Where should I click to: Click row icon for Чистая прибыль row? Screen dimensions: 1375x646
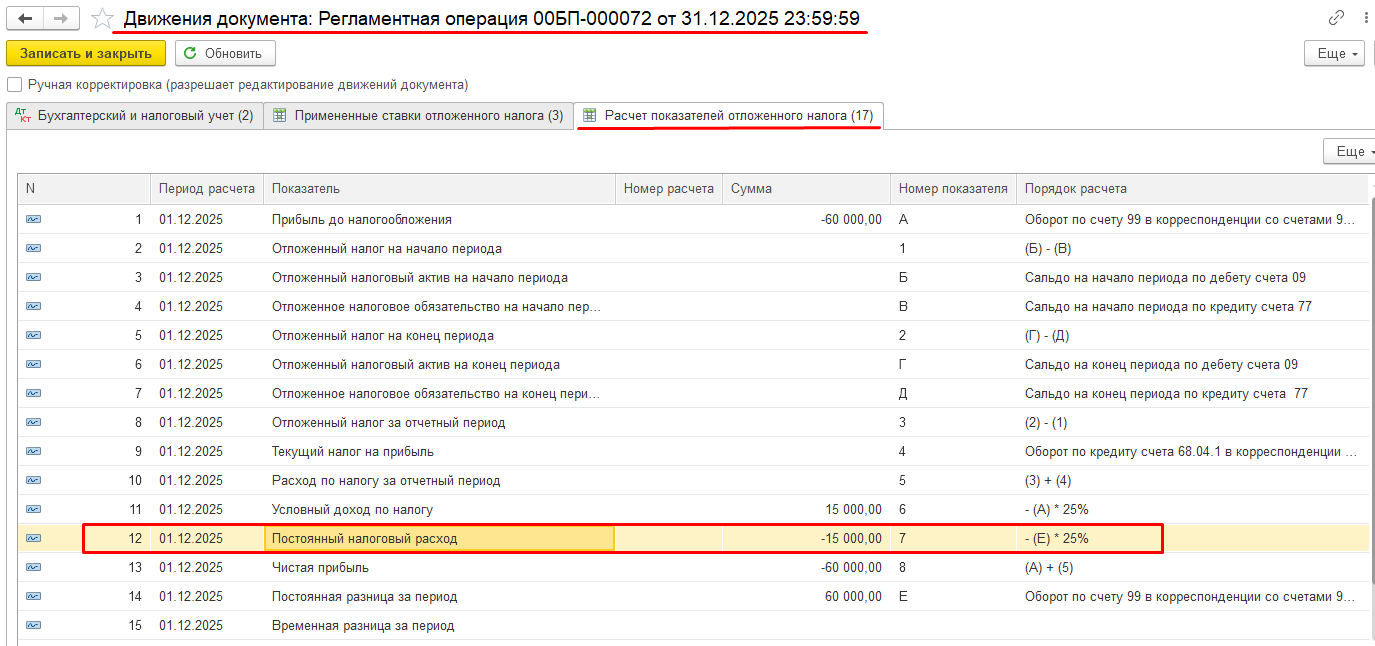(x=34, y=567)
